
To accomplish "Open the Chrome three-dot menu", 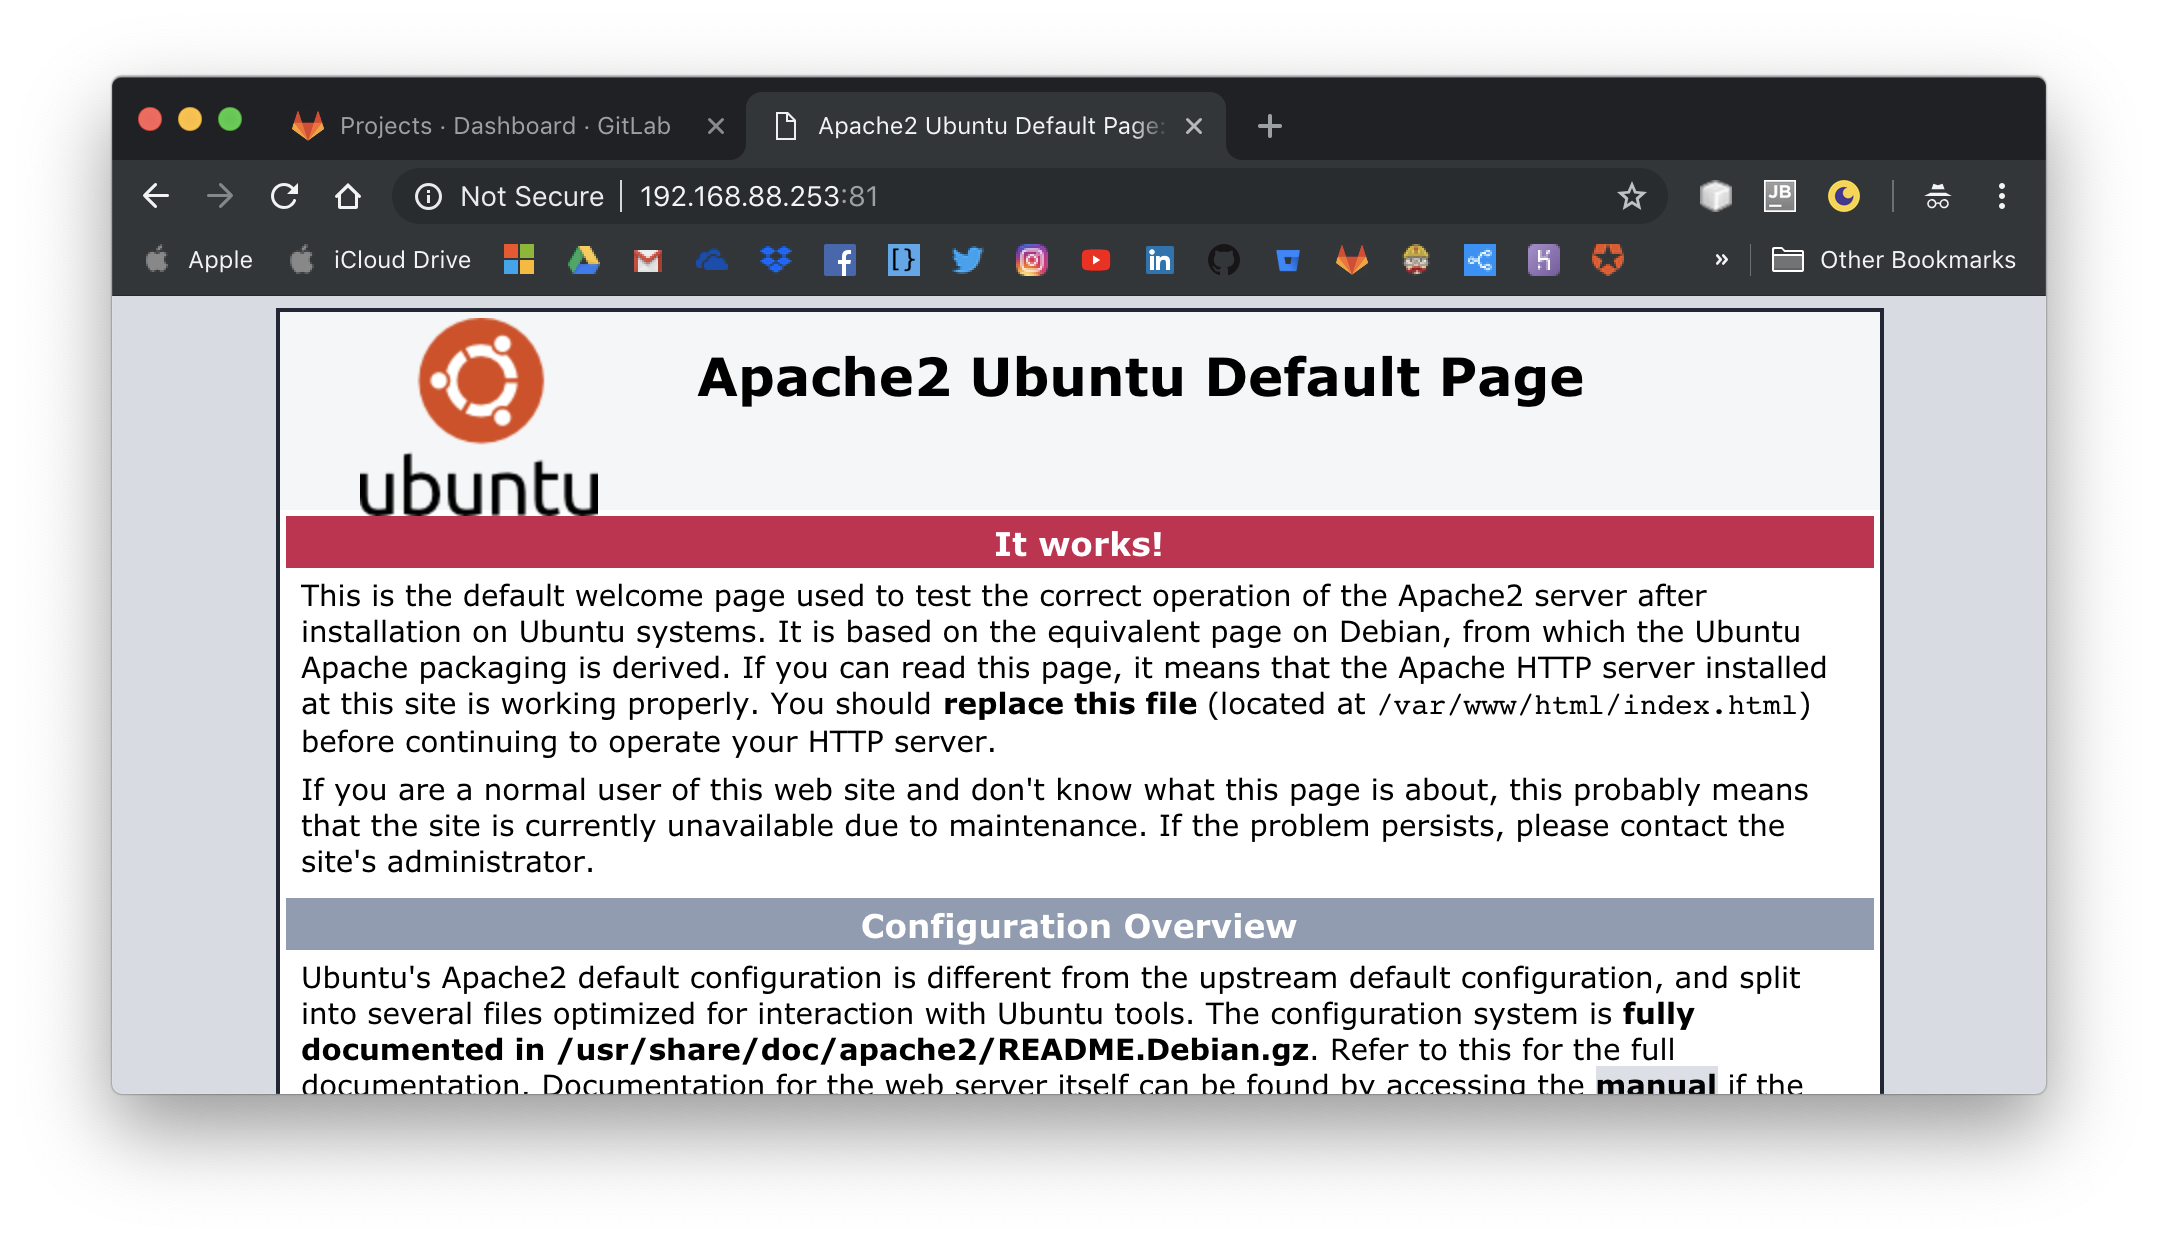I will click(2002, 196).
